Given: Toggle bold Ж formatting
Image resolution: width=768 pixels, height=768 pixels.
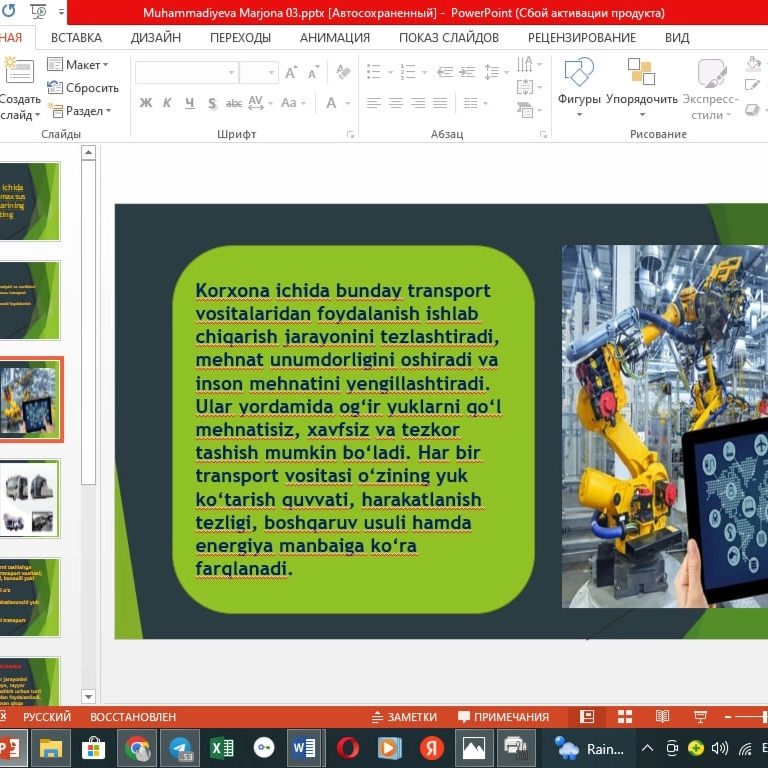Looking at the screenshot, I should click(x=146, y=103).
